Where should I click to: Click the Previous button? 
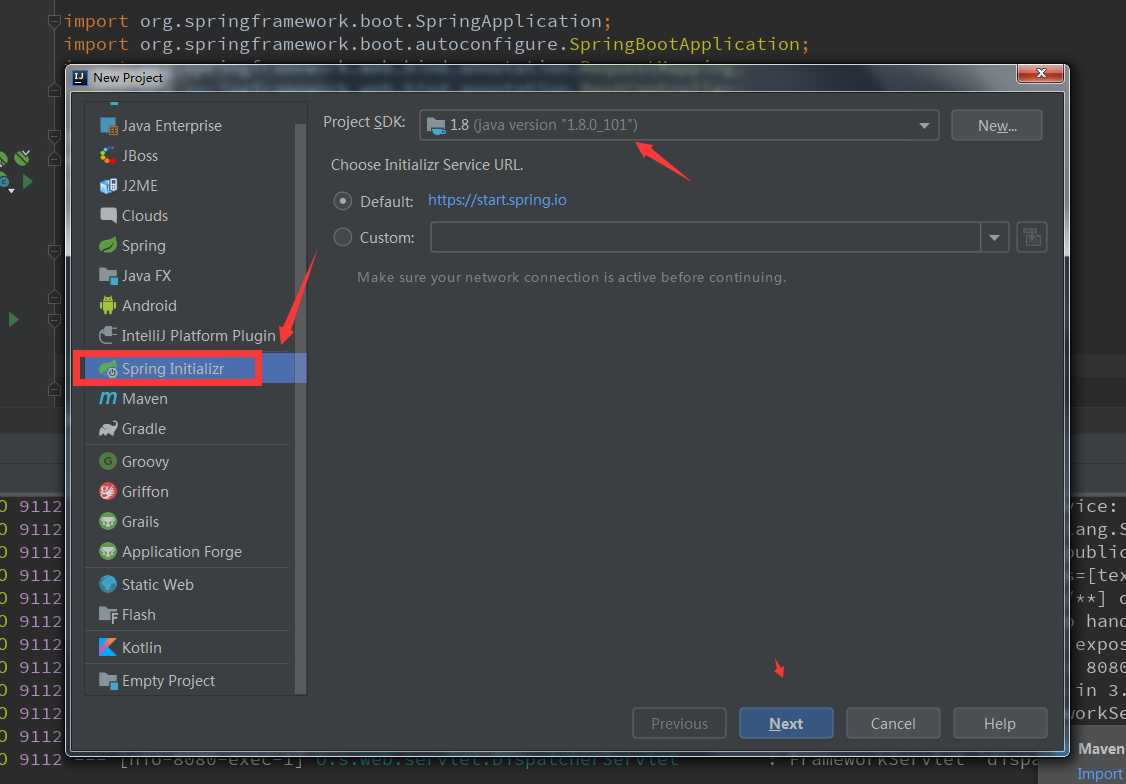point(679,724)
